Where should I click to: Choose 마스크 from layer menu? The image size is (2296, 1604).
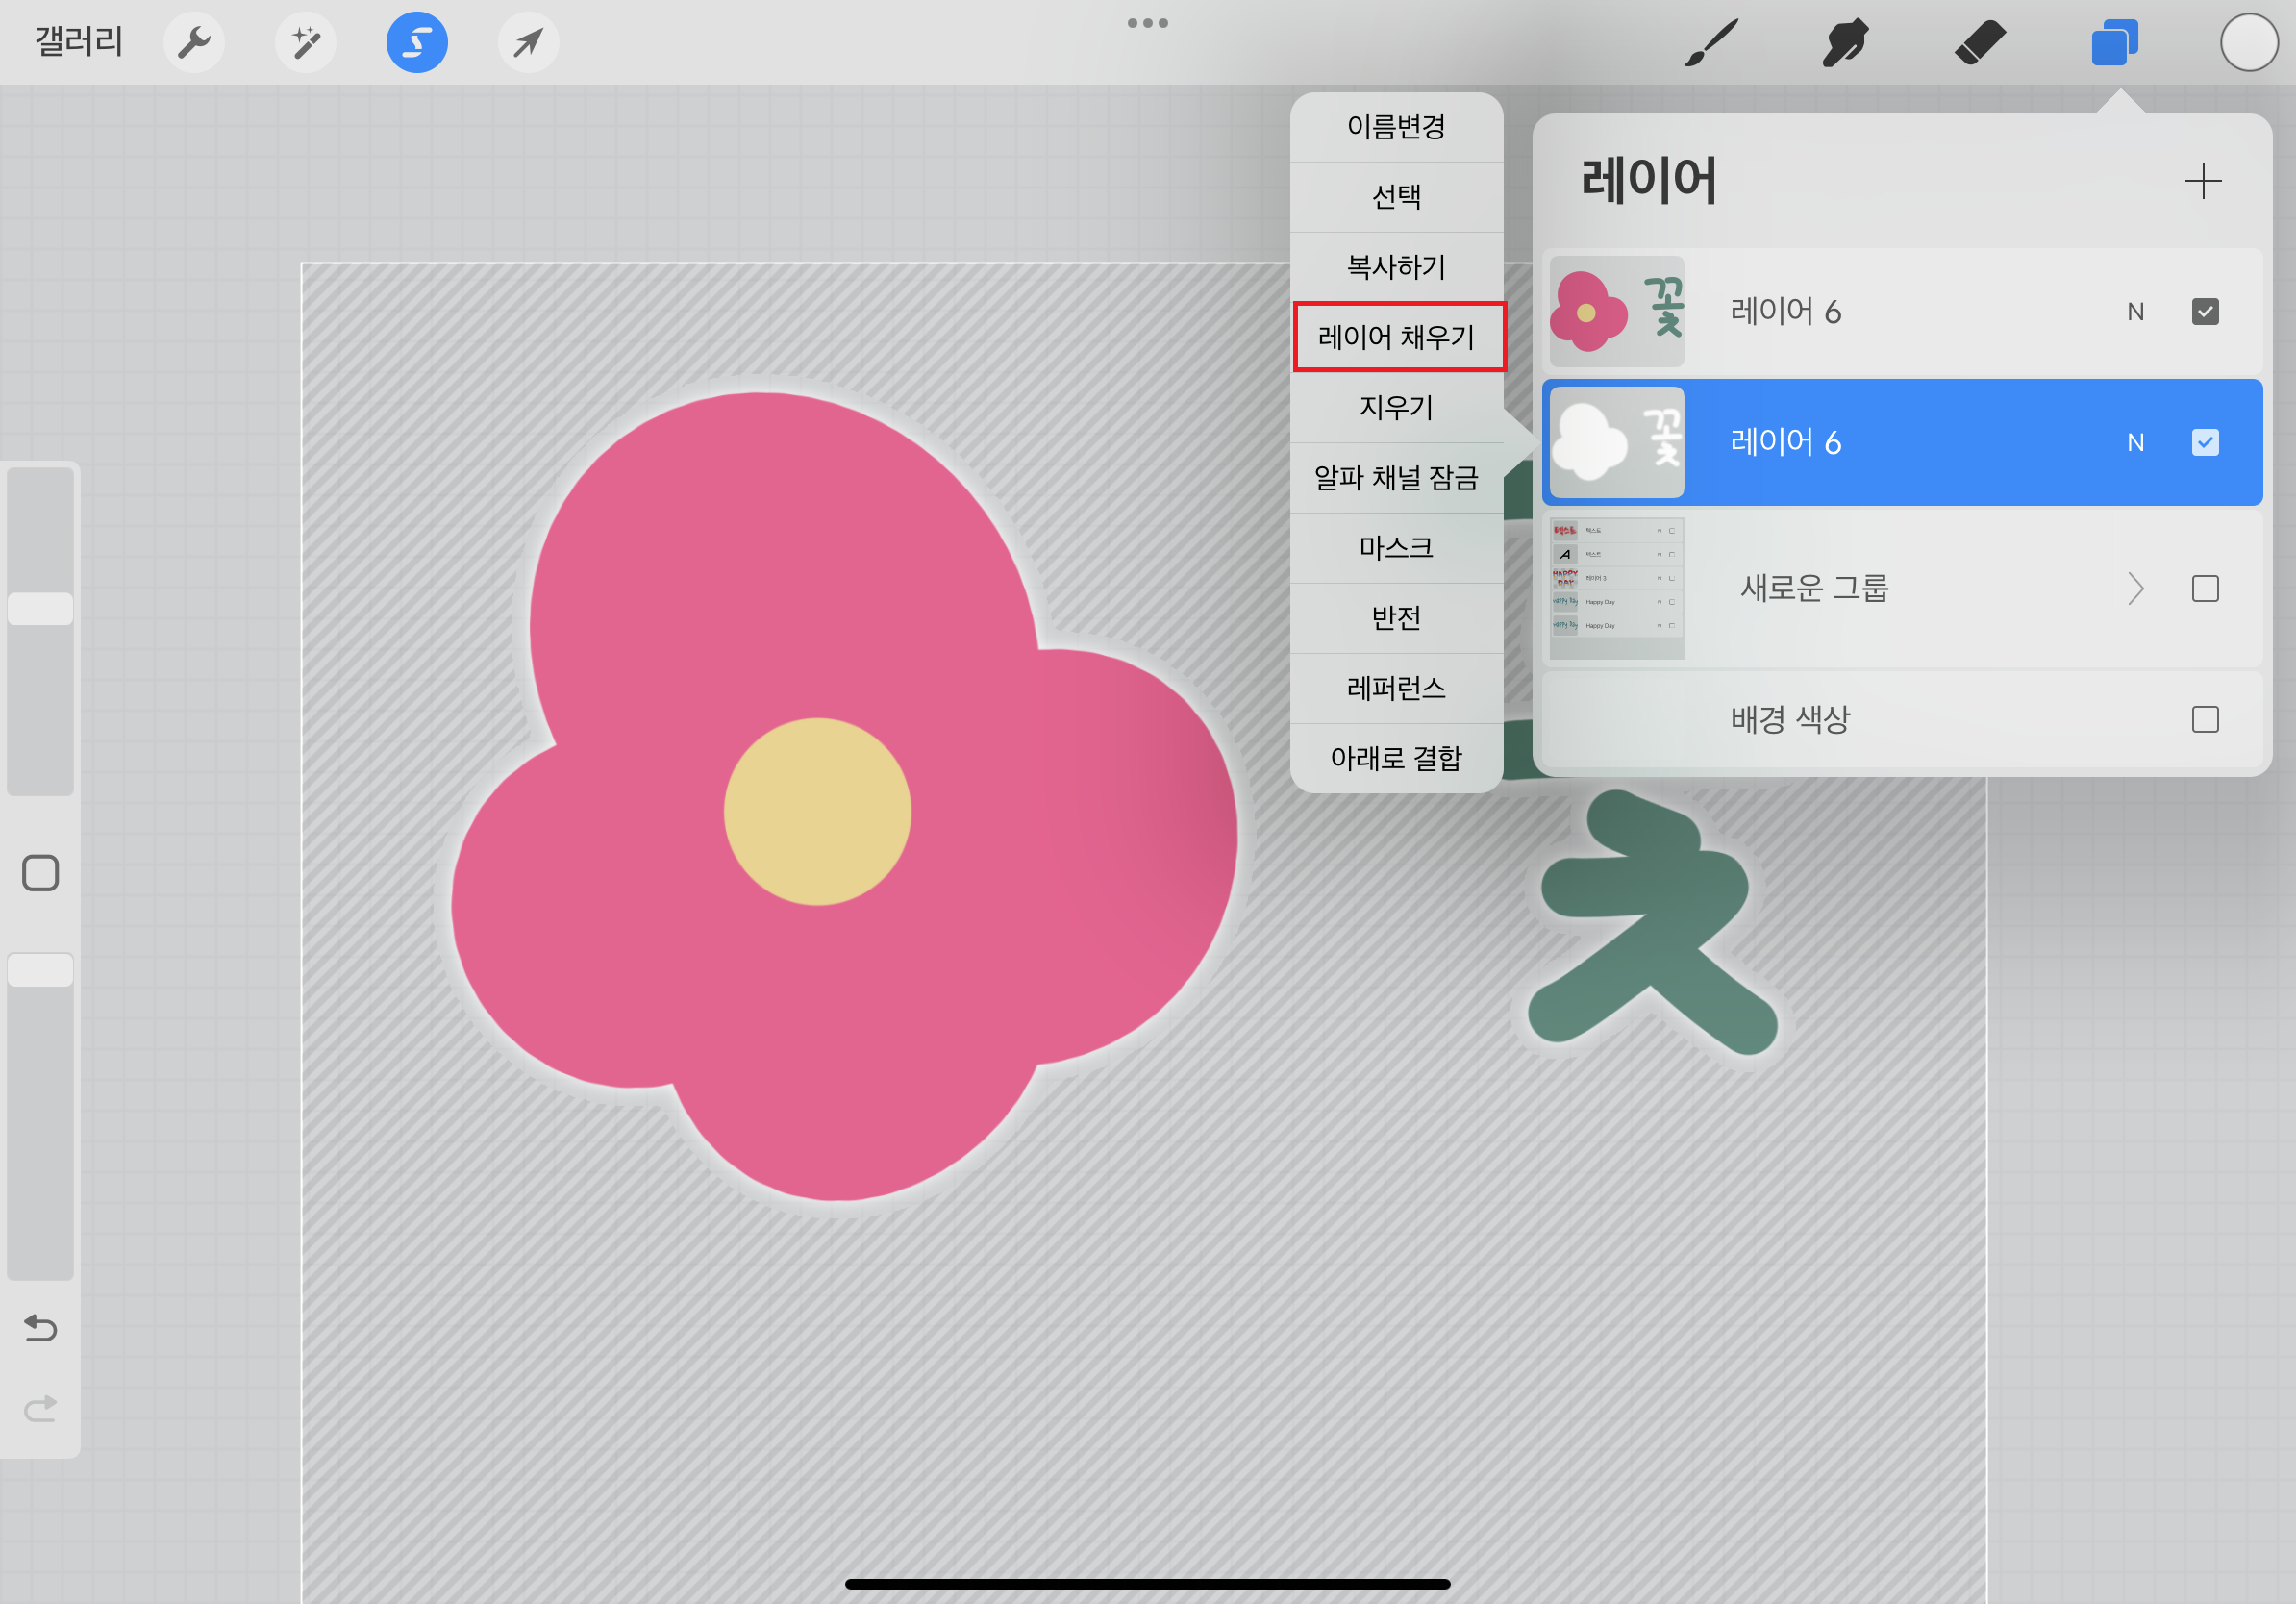tap(1396, 548)
